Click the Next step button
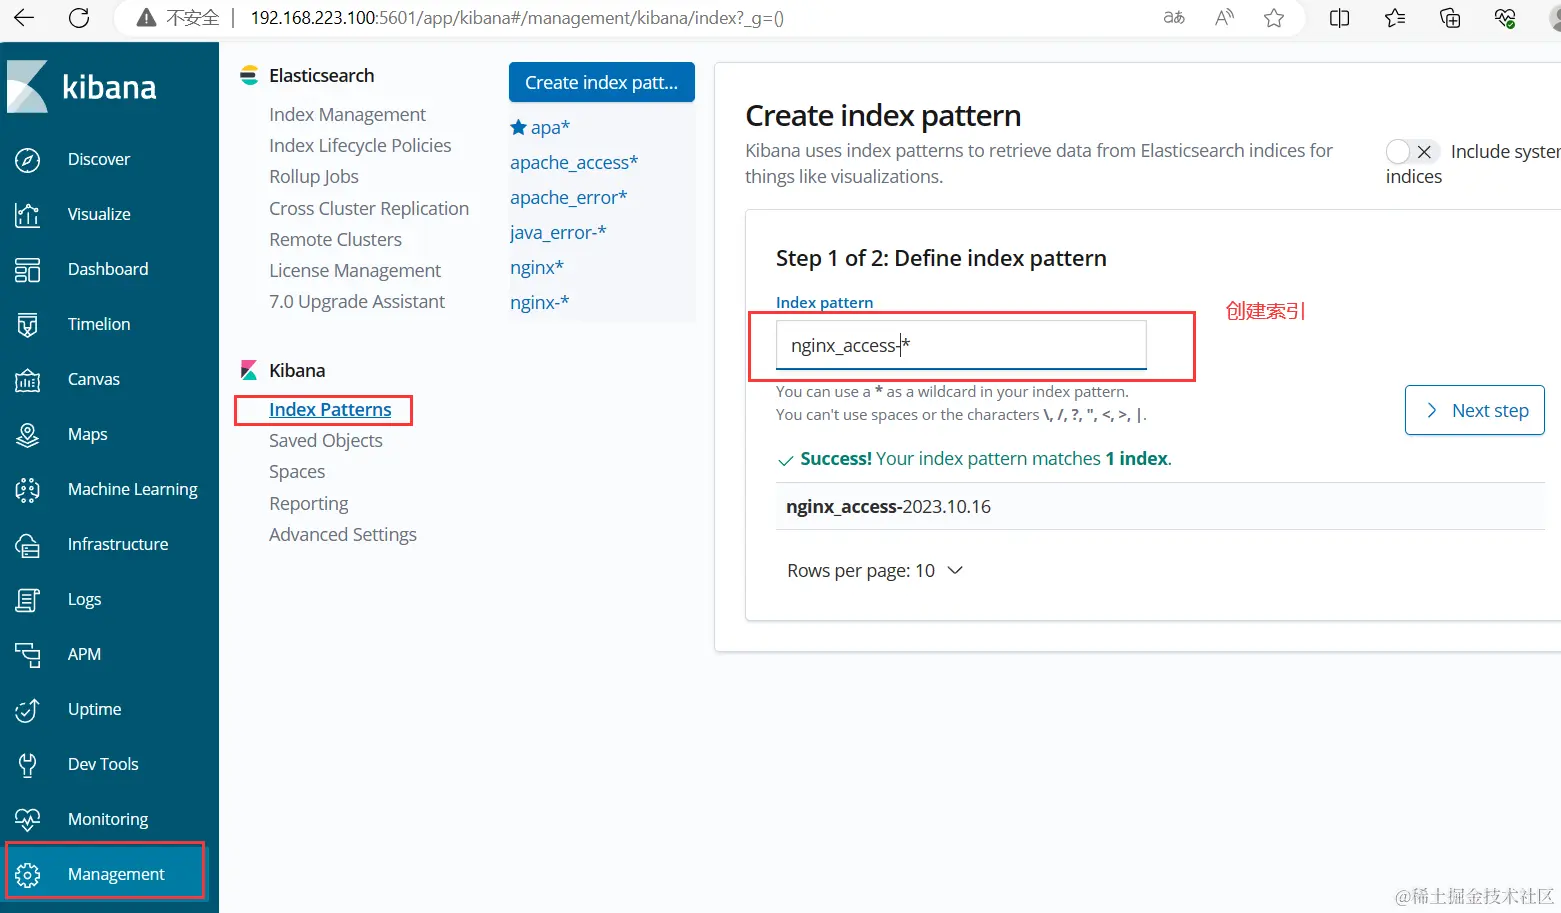The width and height of the screenshot is (1561, 913). [1474, 411]
